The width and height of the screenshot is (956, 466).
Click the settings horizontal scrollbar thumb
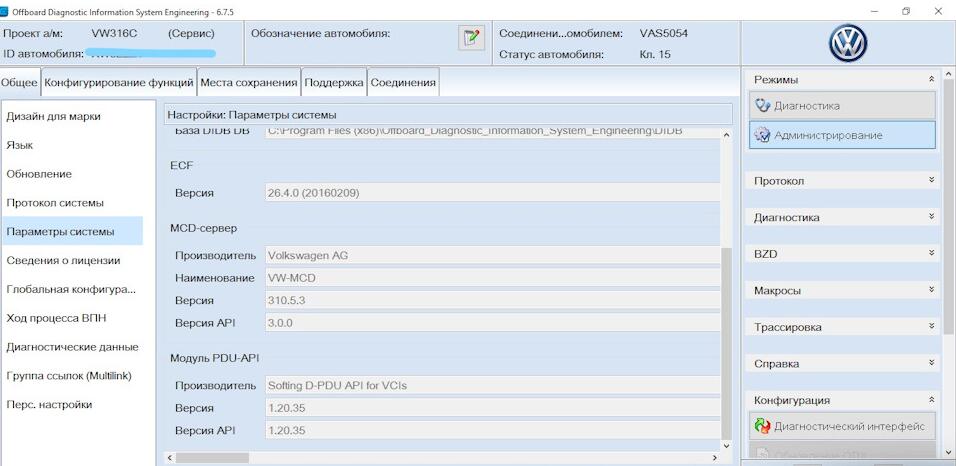point(212,457)
